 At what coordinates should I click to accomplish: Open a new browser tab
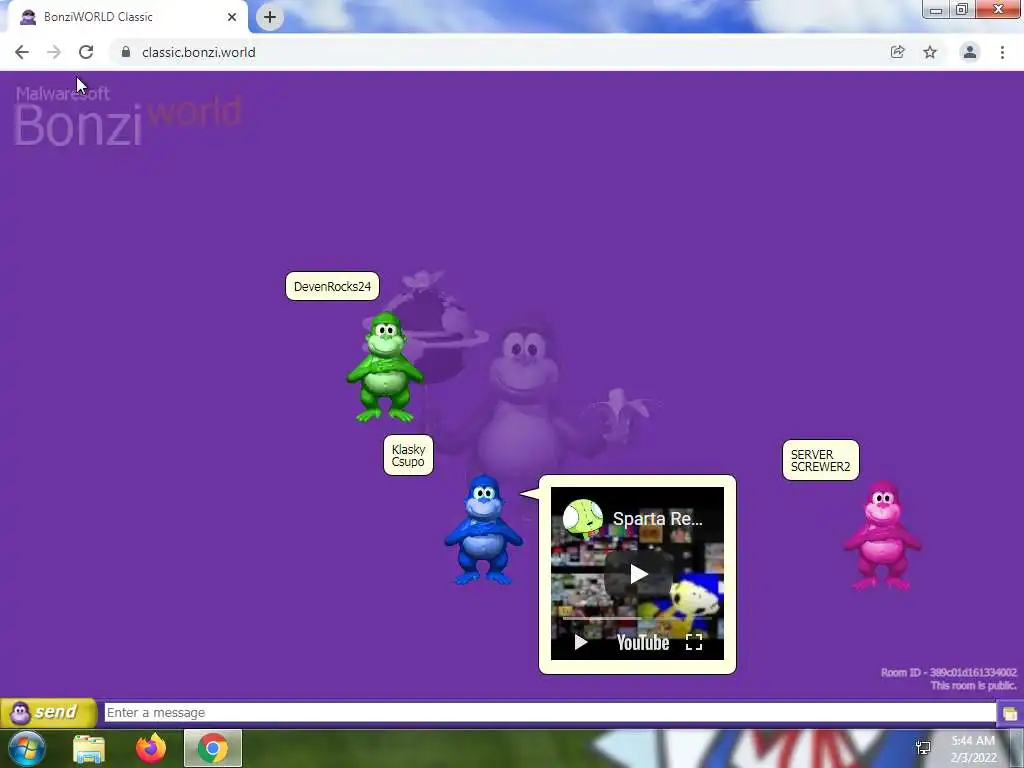click(270, 17)
